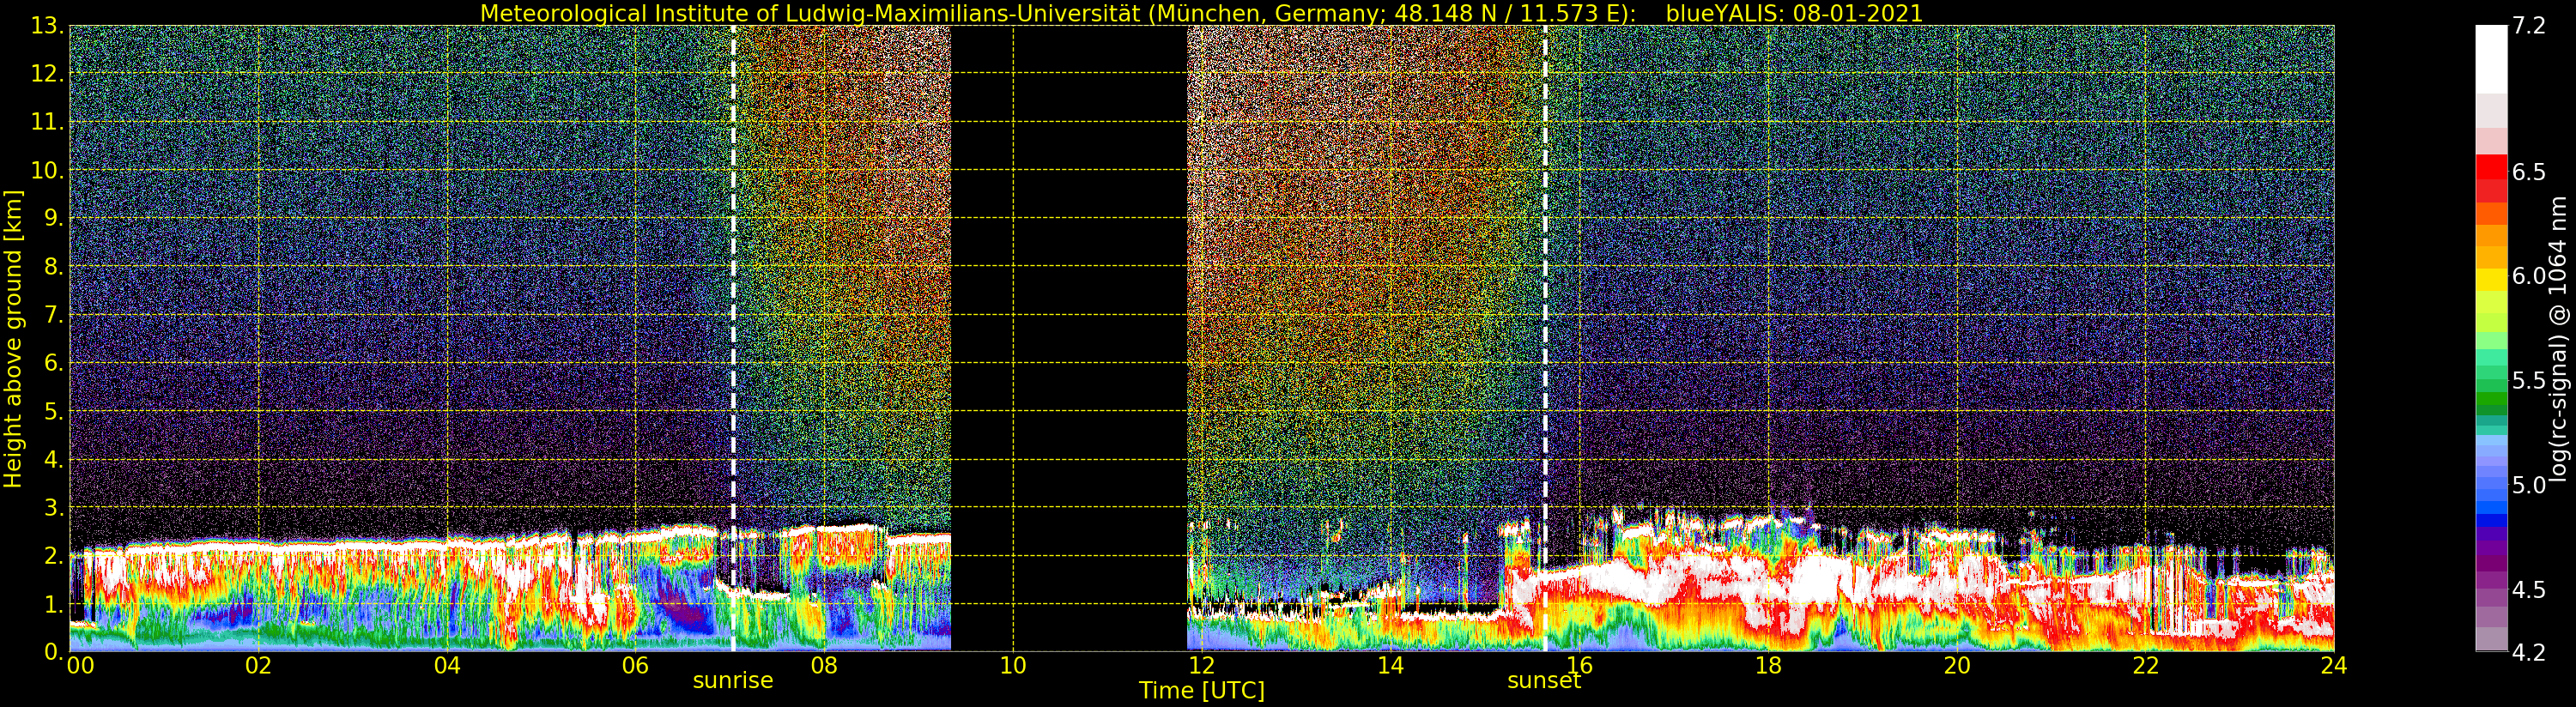Screen dimensions: 2576x707
Task: Click the 6.5 colorbar tick value
Action: pyautogui.click(x=2529, y=172)
